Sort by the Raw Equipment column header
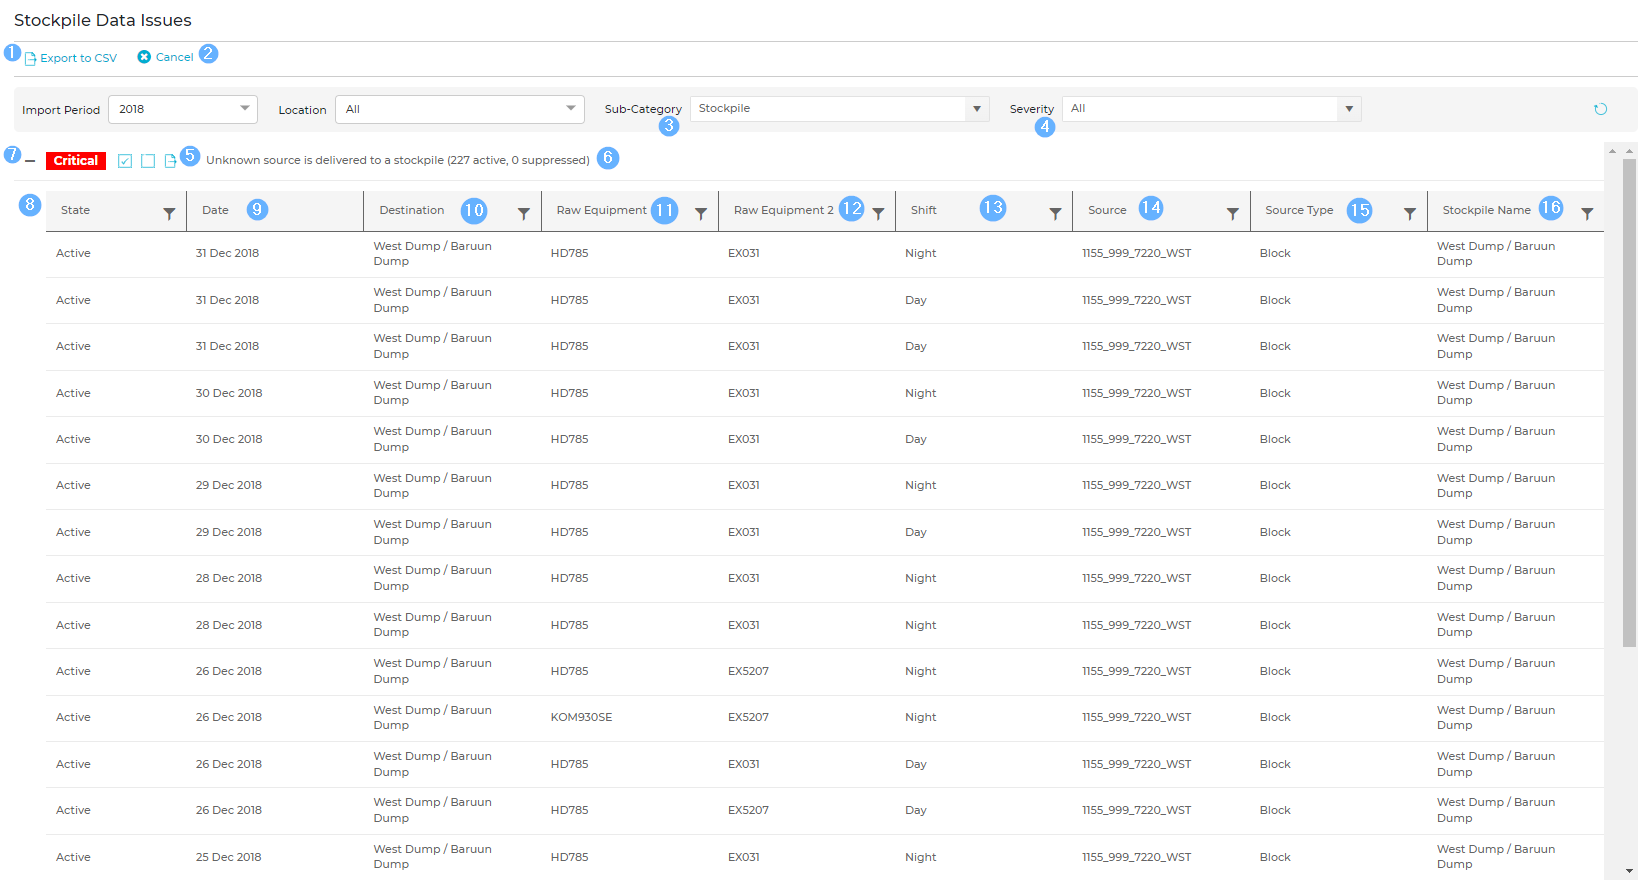The width and height of the screenshot is (1647, 890). coord(601,210)
